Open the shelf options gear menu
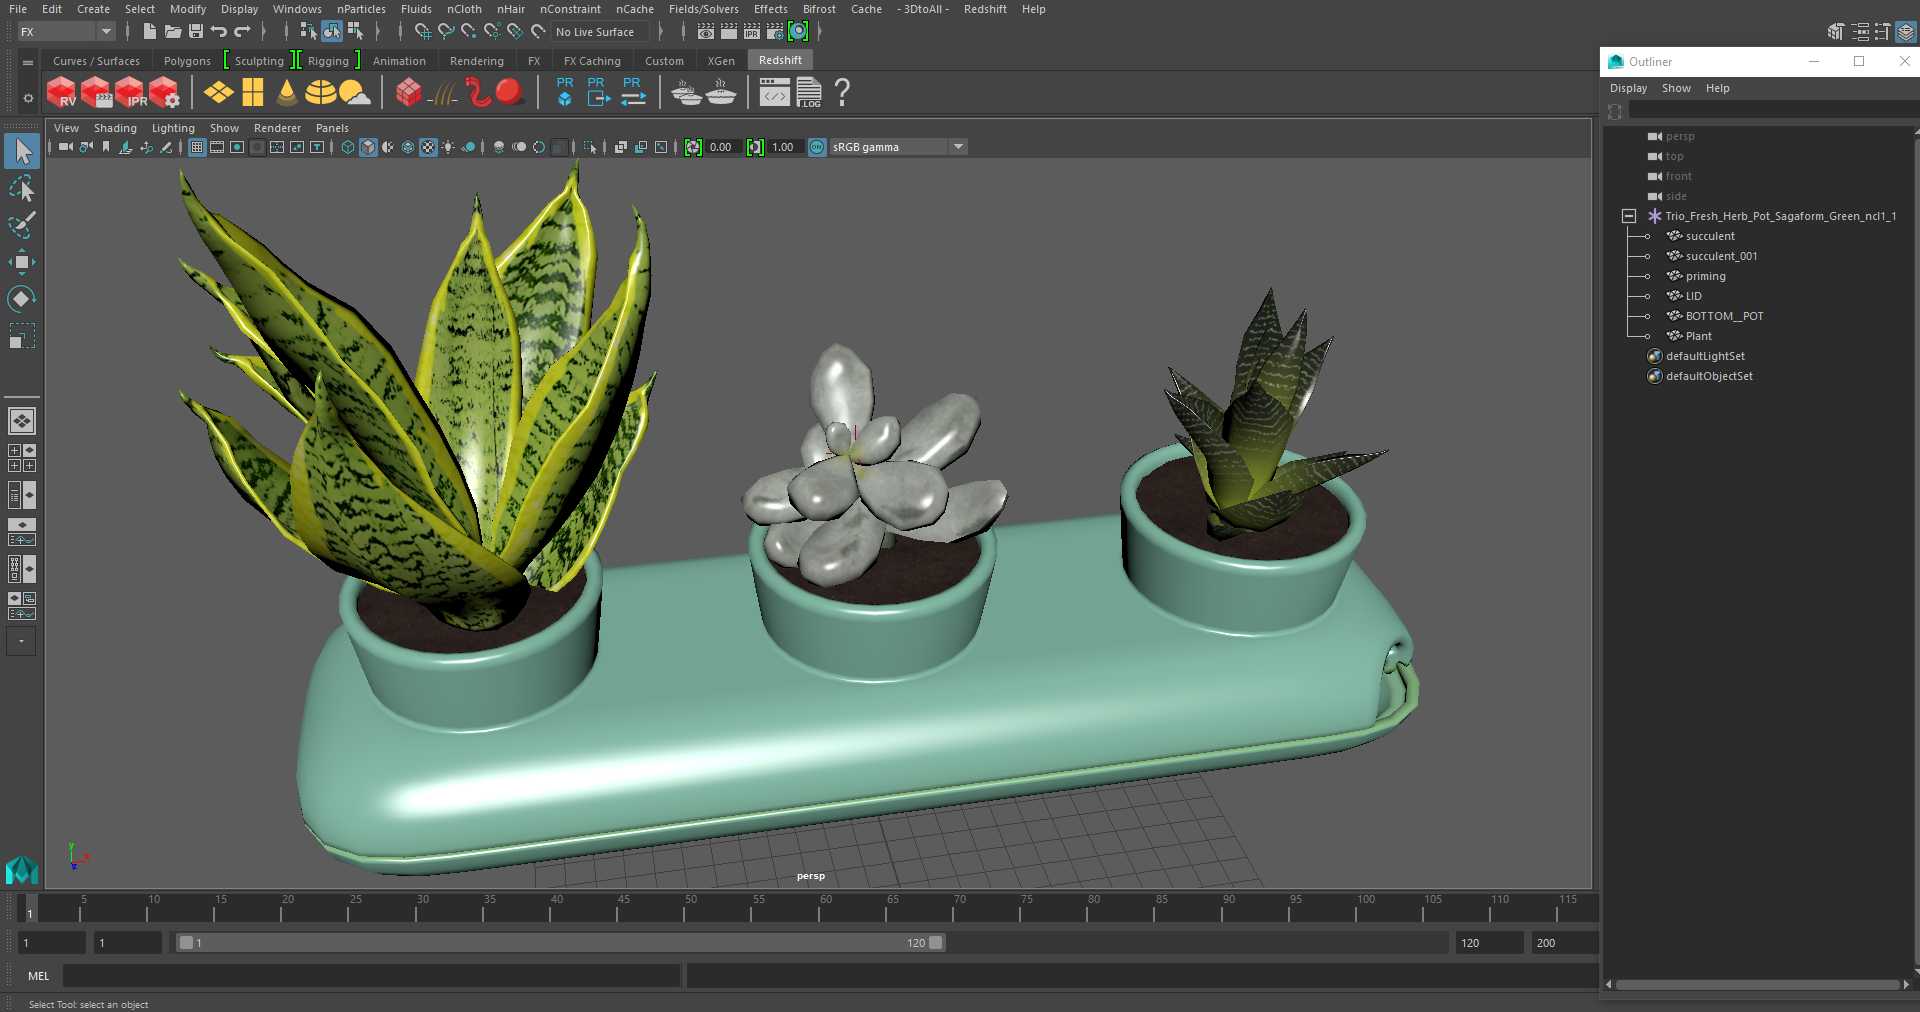Image resolution: width=1920 pixels, height=1012 pixels. 28,98
